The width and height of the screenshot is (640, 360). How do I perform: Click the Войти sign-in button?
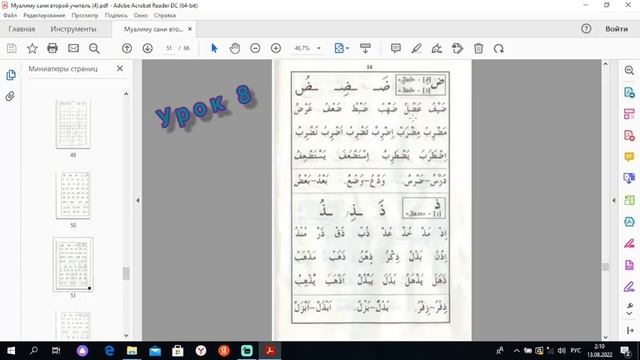click(x=616, y=29)
